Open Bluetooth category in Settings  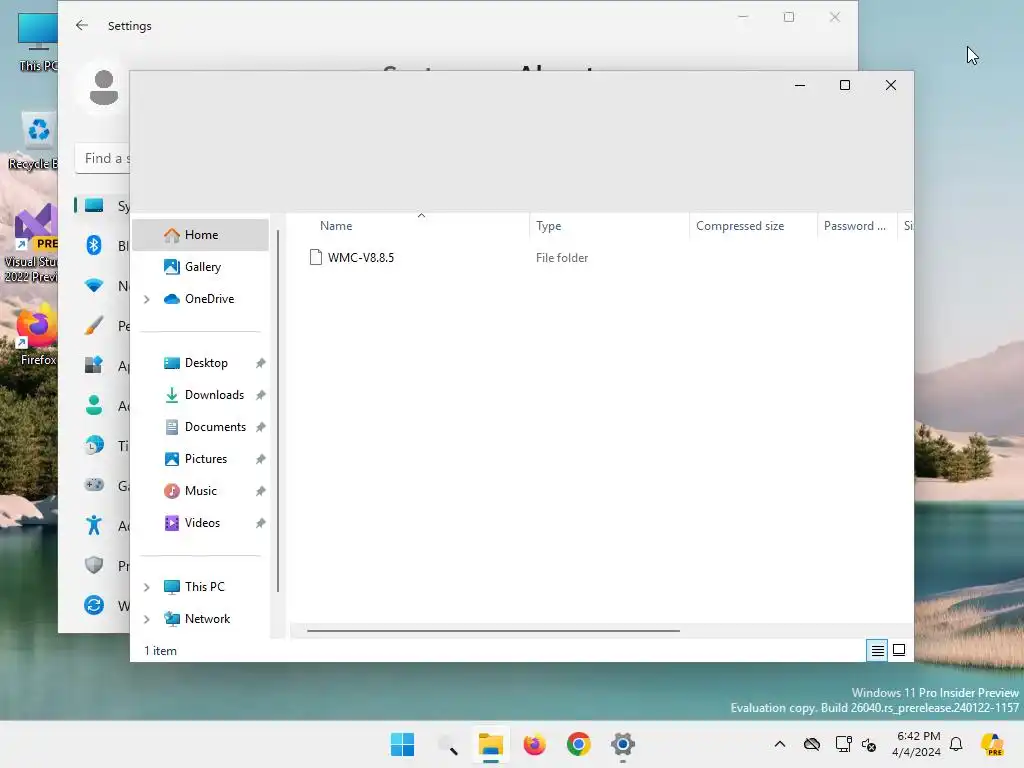pos(94,246)
